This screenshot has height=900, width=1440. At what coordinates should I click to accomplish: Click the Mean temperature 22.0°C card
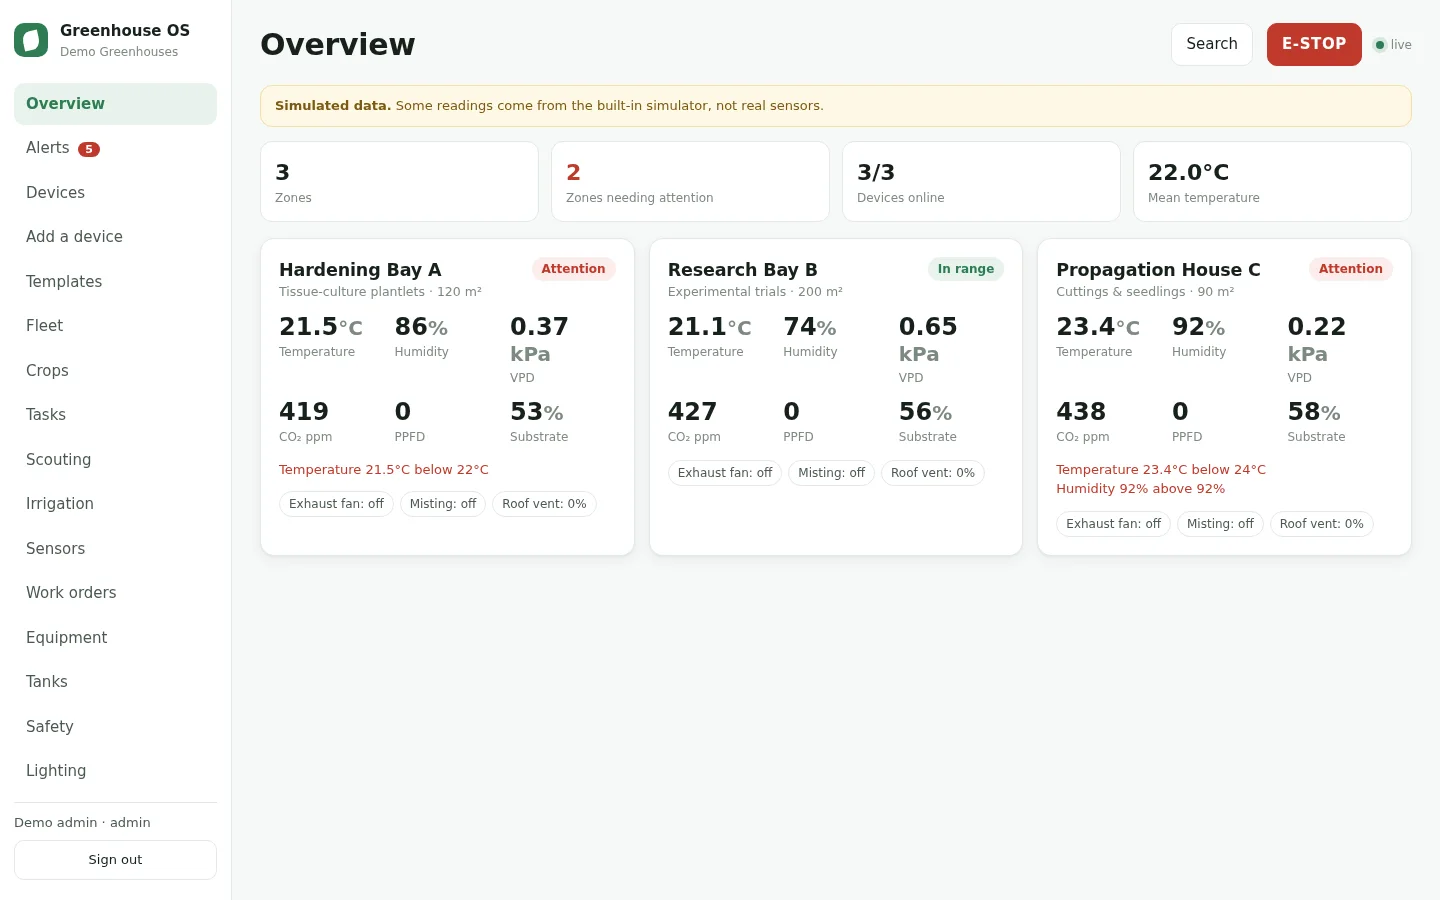[1272, 181]
